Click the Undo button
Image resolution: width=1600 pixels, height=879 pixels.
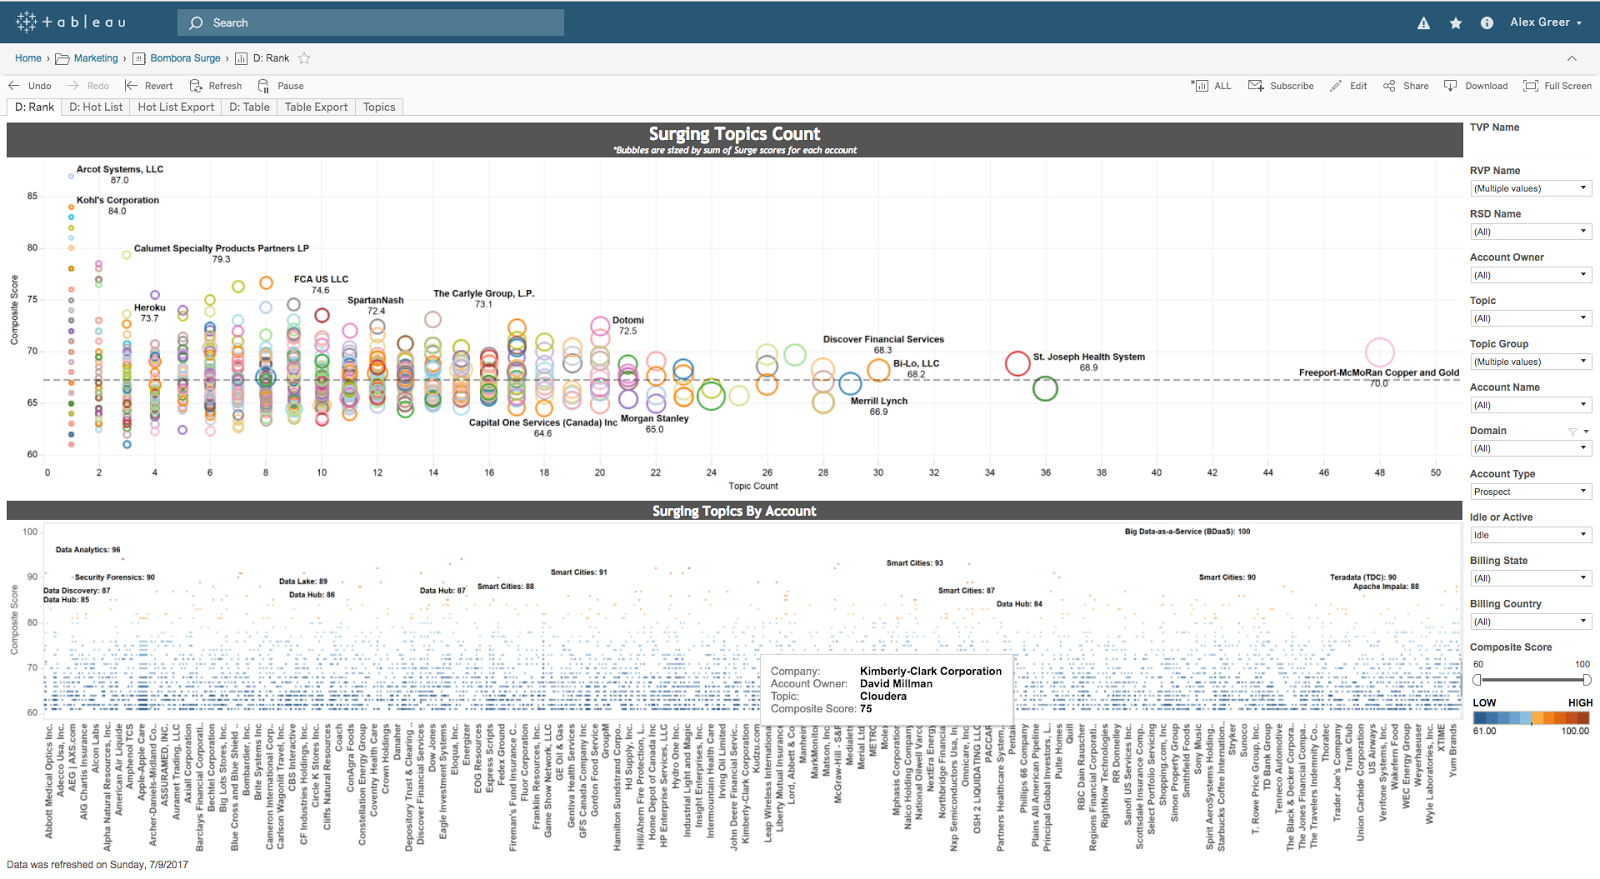coord(30,86)
